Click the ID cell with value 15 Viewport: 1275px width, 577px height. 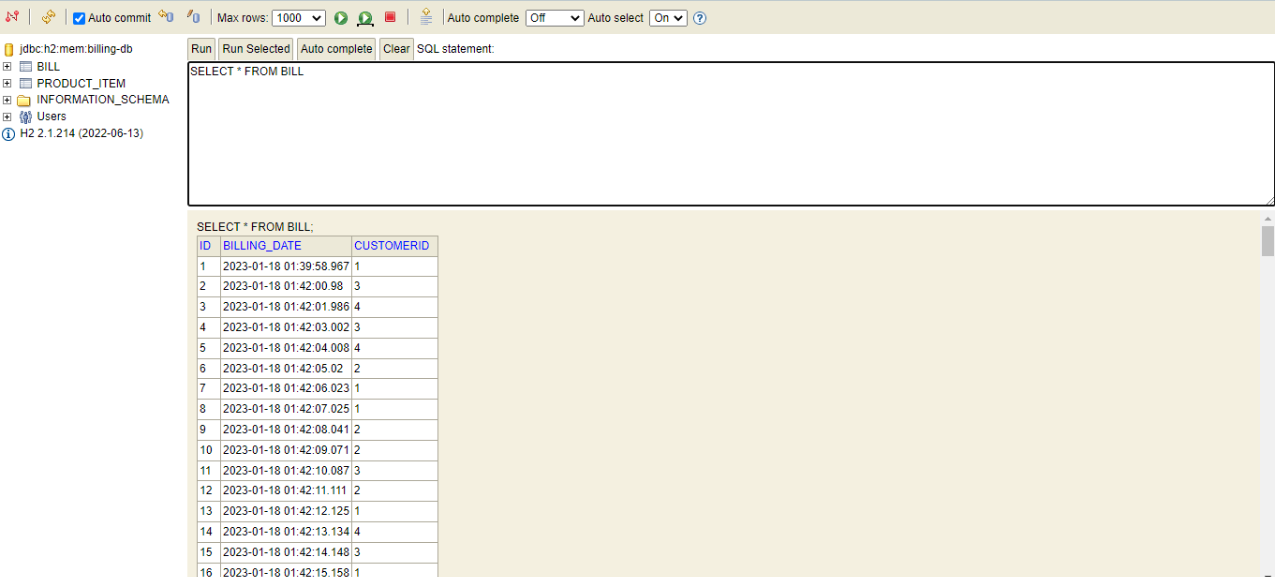coord(209,553)
